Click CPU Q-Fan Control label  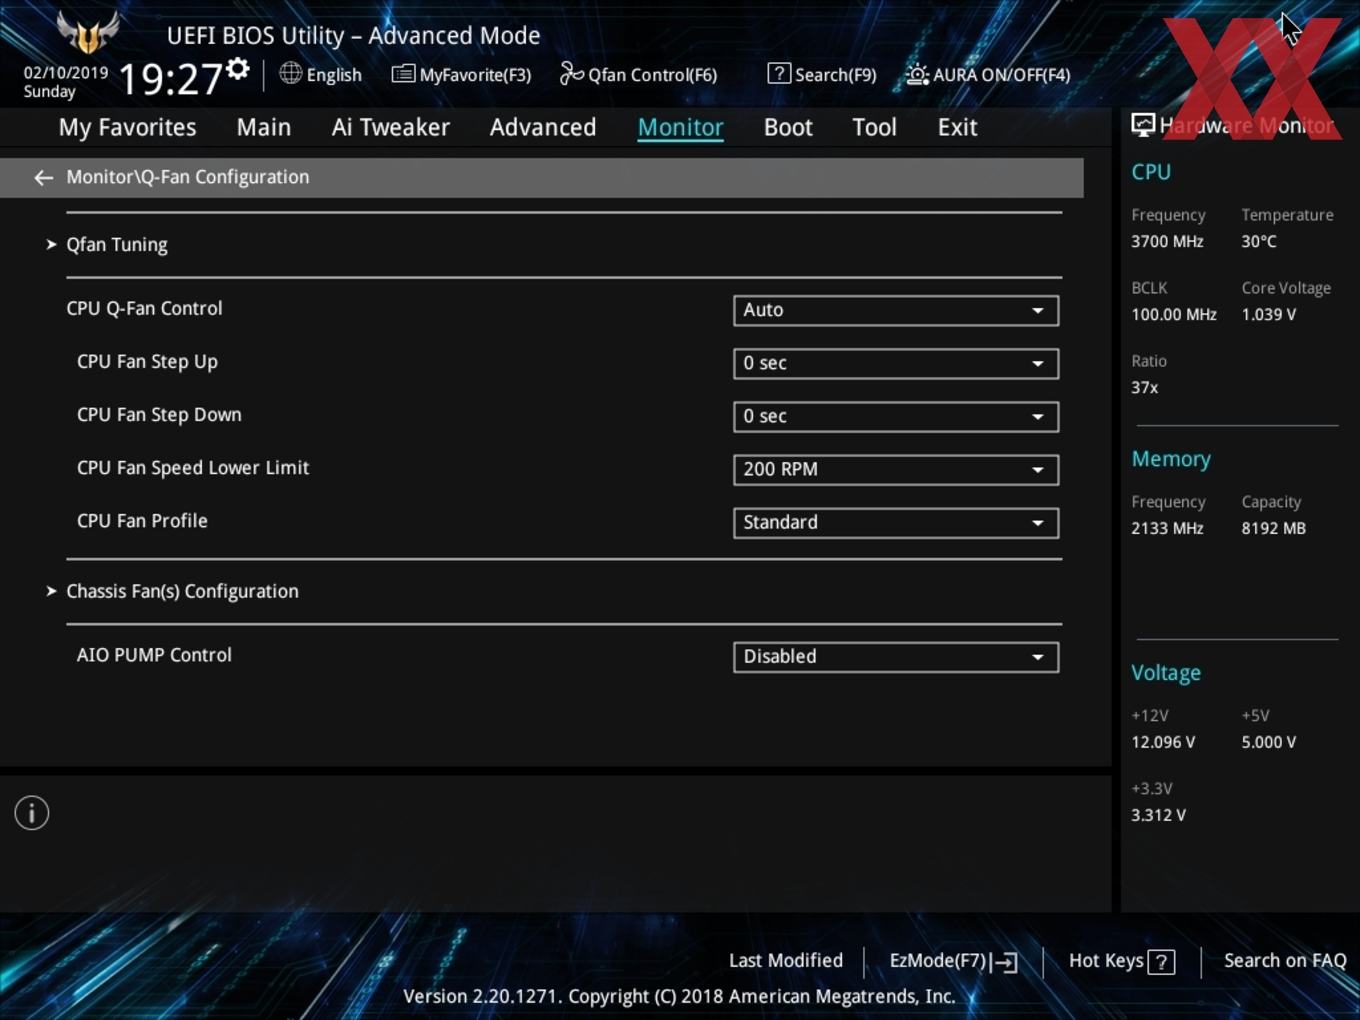point(144,308)
